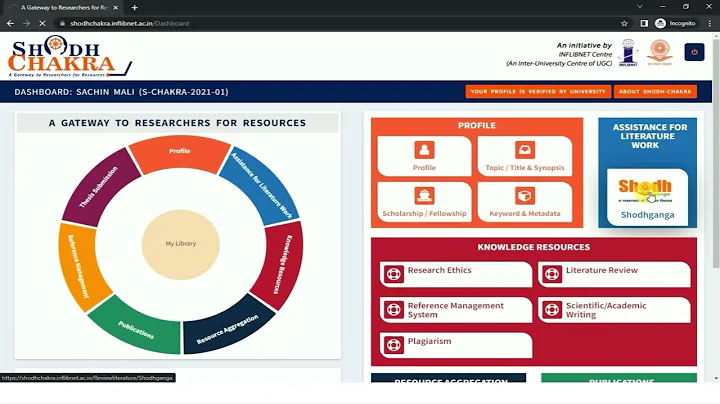The height and width of the screenshot is (404, 720).
Task: Click the Keyword & Metadata cube icon
Action: pos(524,196)
